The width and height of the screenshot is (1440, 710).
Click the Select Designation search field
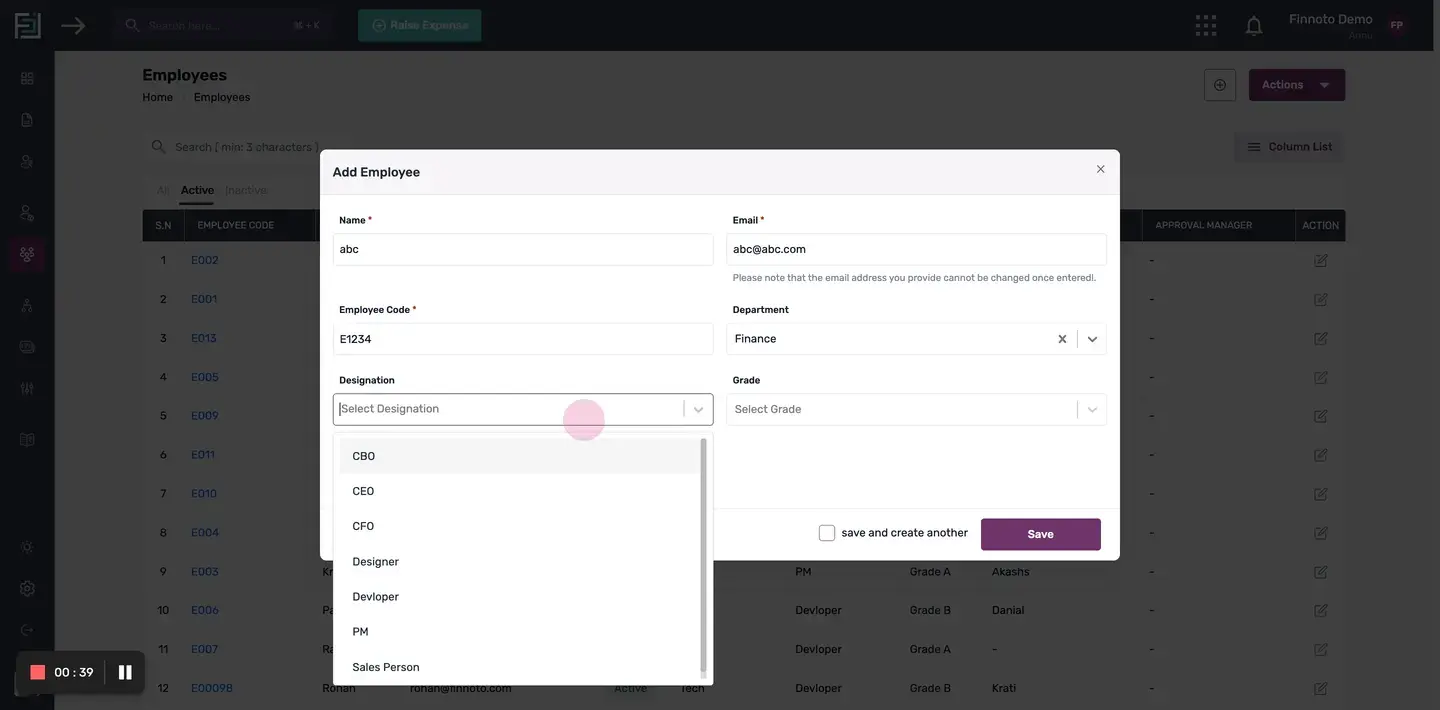509,409
